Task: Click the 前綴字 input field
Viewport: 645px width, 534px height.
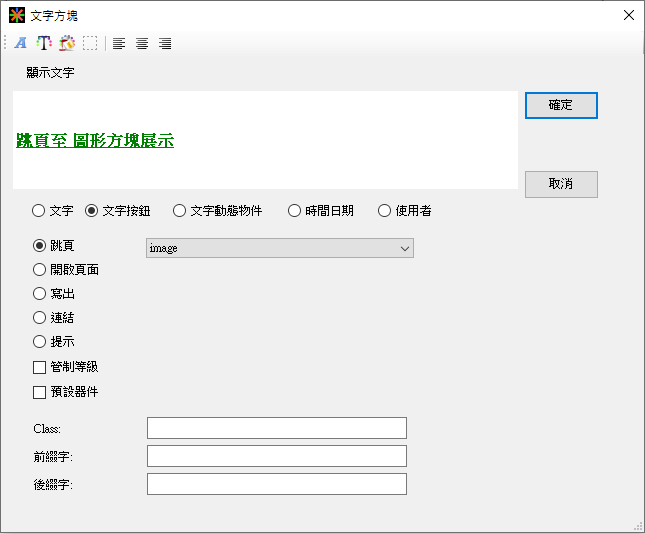Action: click(x=276, y=456)
